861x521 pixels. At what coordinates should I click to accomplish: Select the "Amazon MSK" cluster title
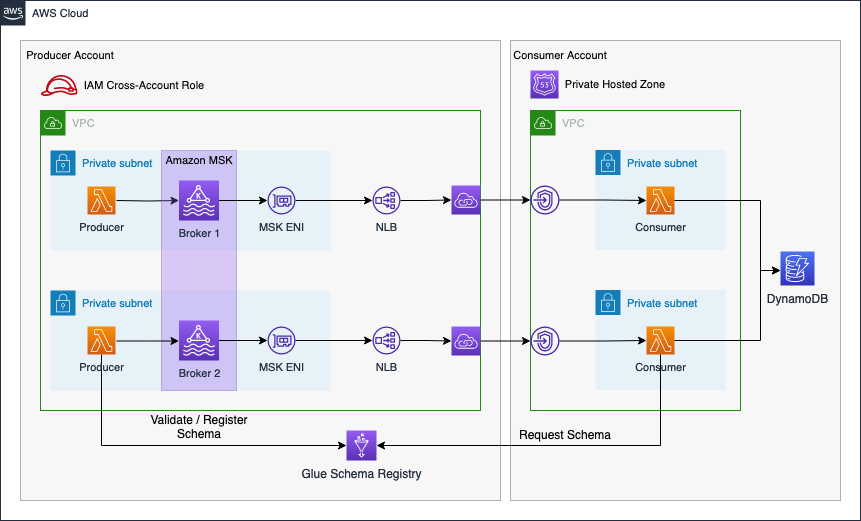[199, 161]
